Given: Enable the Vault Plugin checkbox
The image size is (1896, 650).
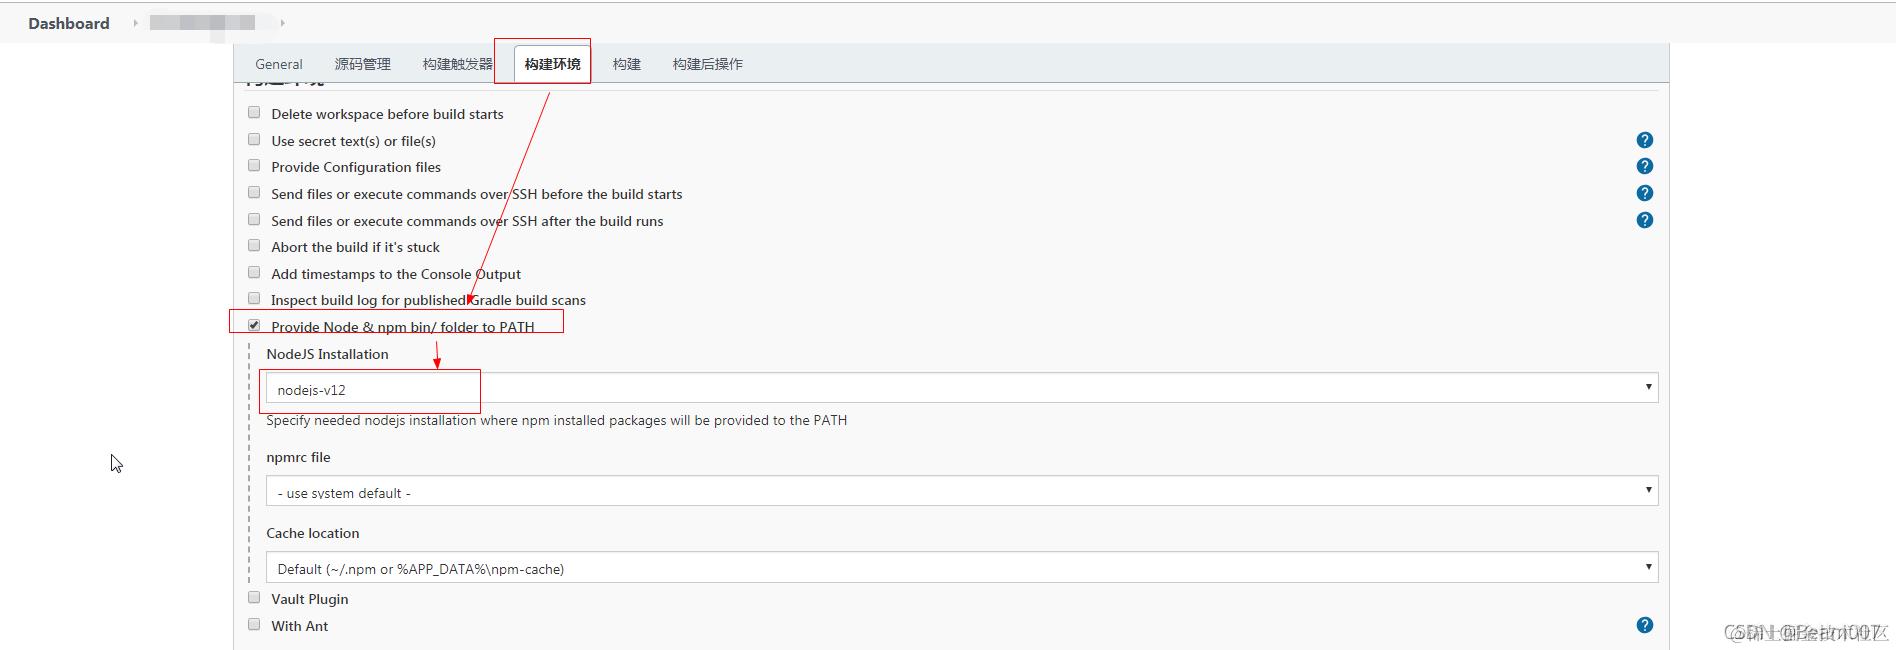Looking at the screenshot, I should (x=254, y=598).
